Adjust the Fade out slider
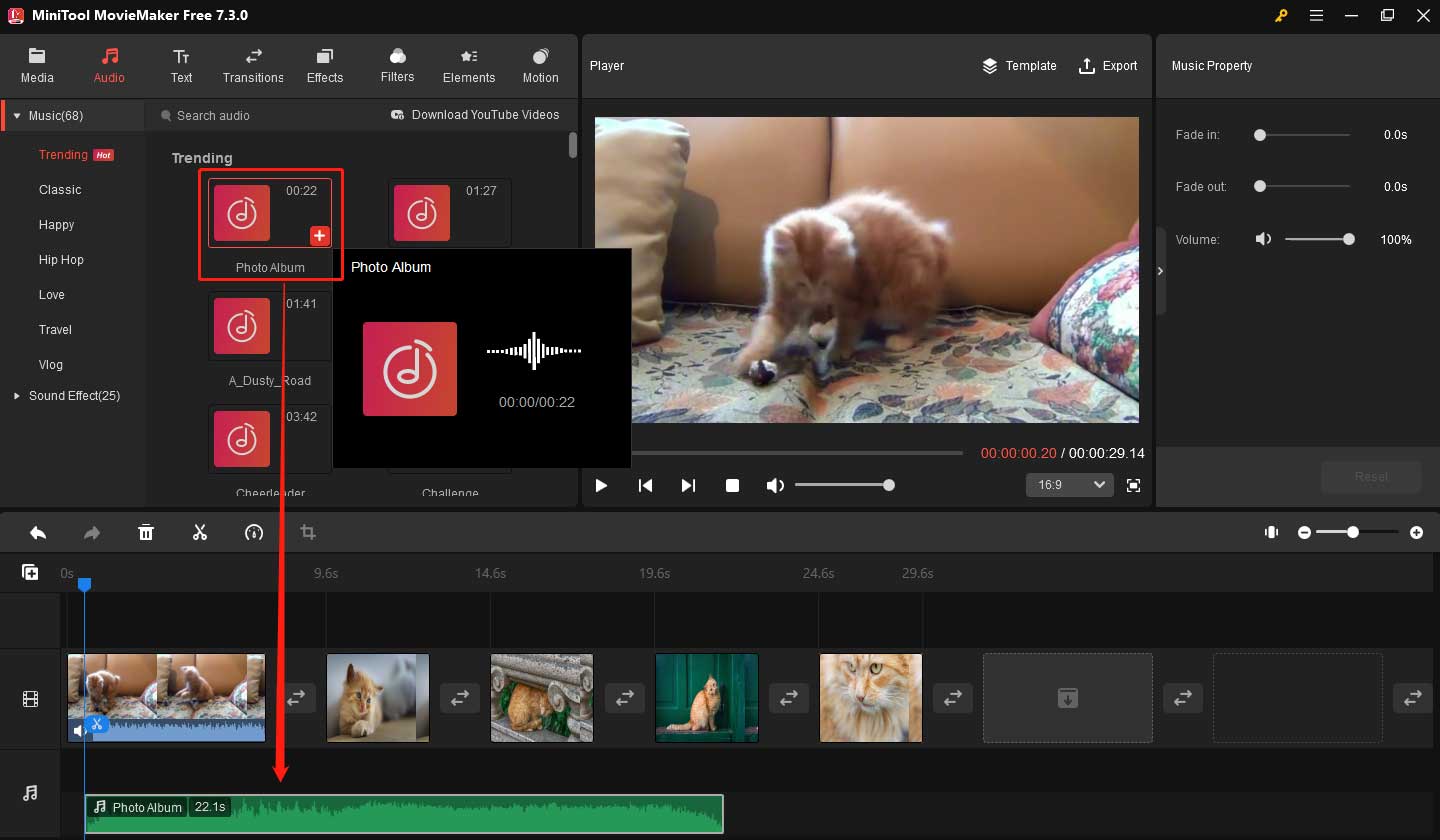The image size is (1440, 840). tap(1304, 187)
